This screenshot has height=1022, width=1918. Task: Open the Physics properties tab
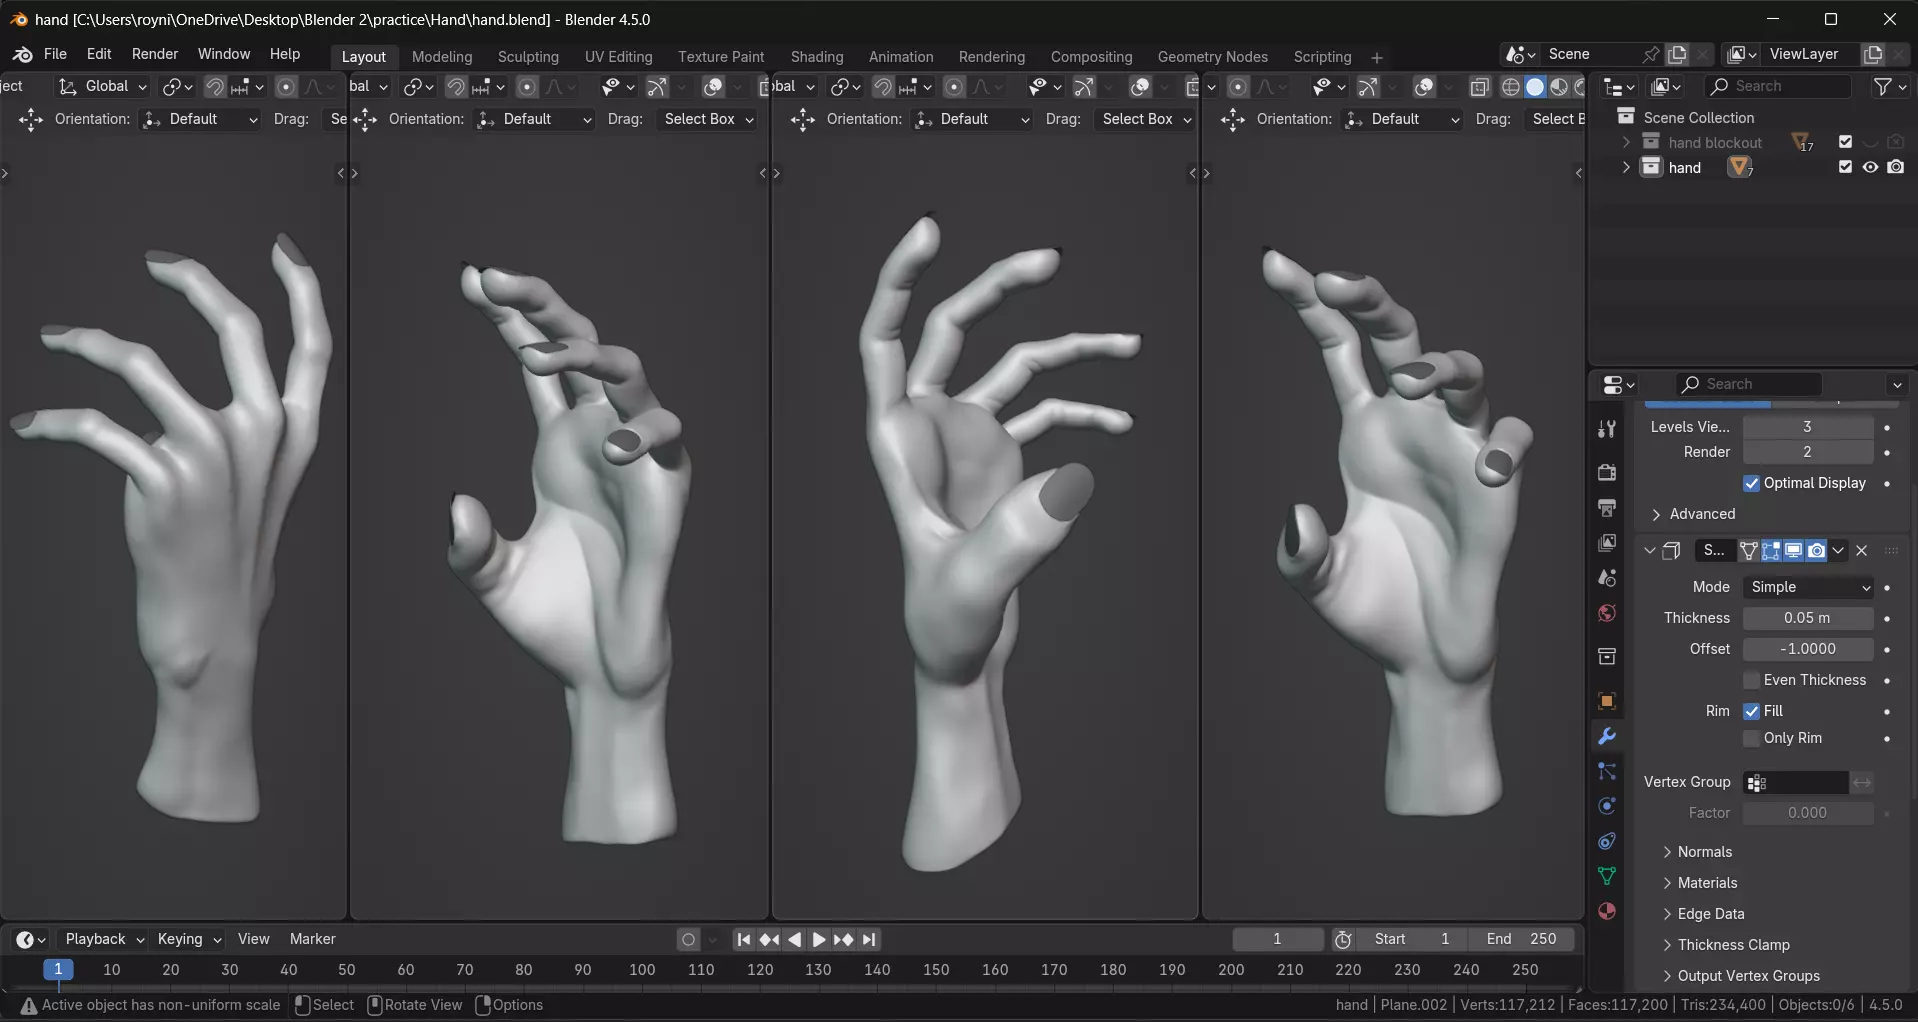[x=1607, y=806]
